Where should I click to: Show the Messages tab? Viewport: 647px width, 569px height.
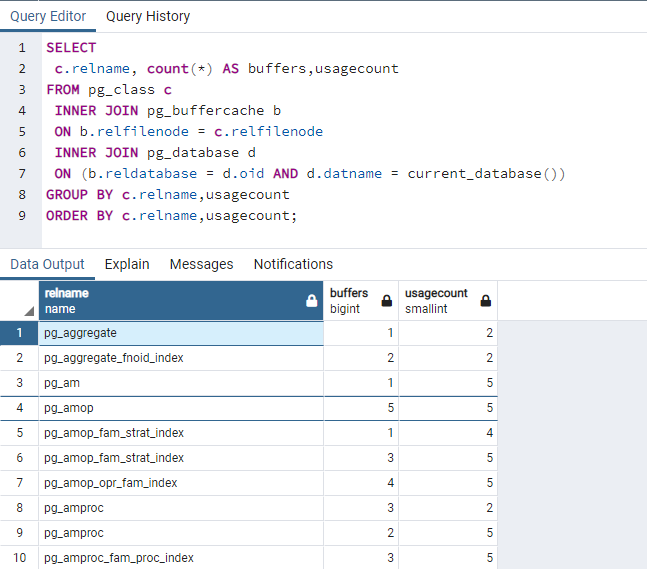[x=201, y=264]
